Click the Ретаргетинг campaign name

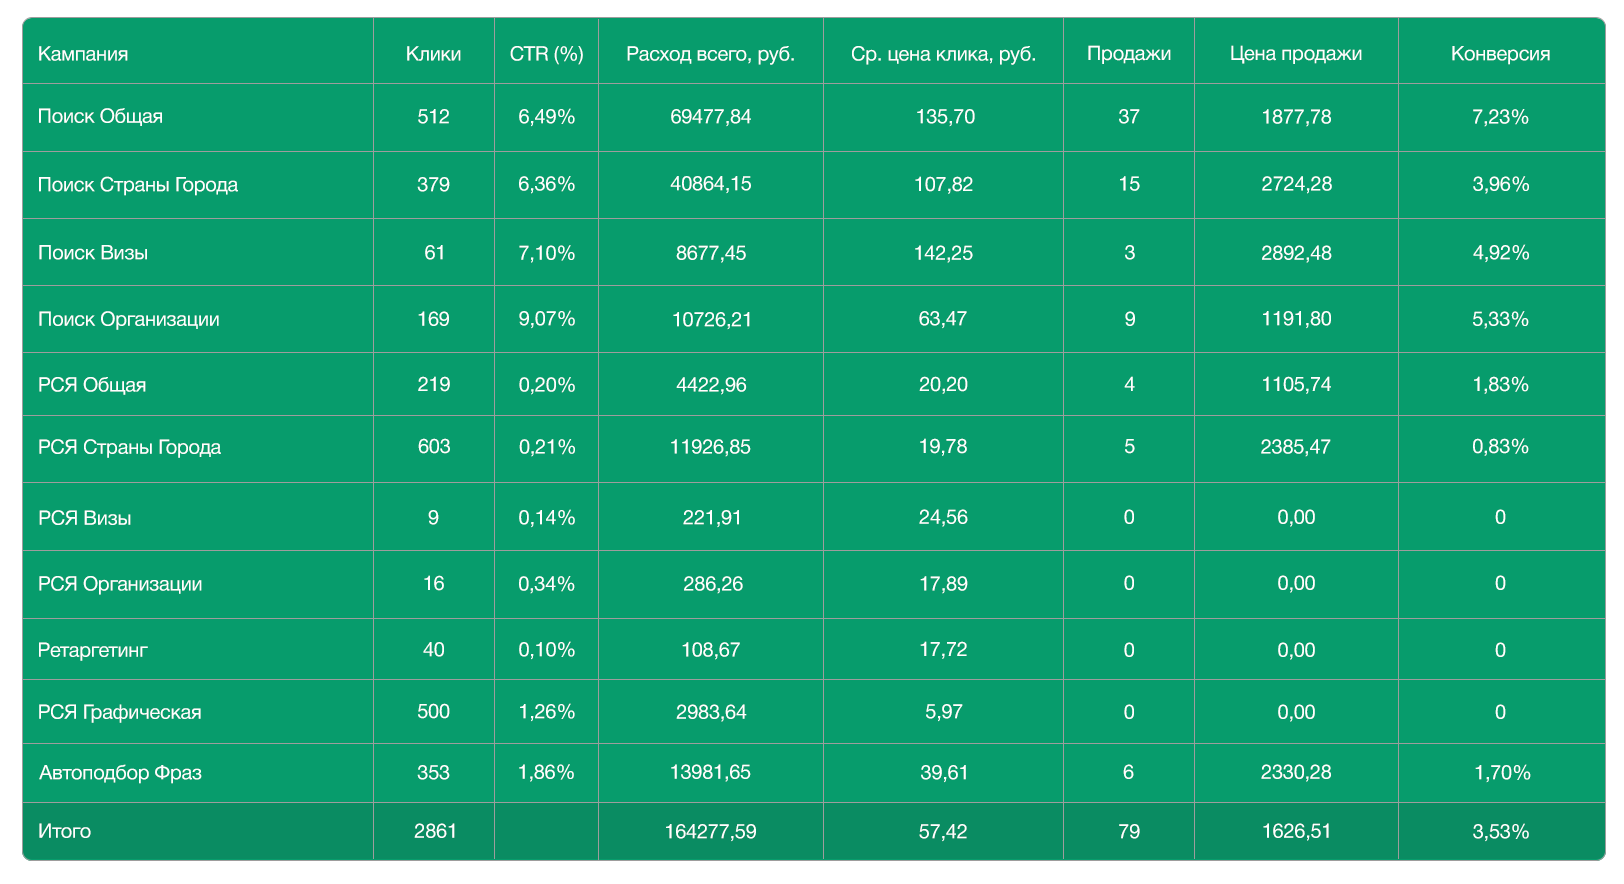[x=92, y=650]
